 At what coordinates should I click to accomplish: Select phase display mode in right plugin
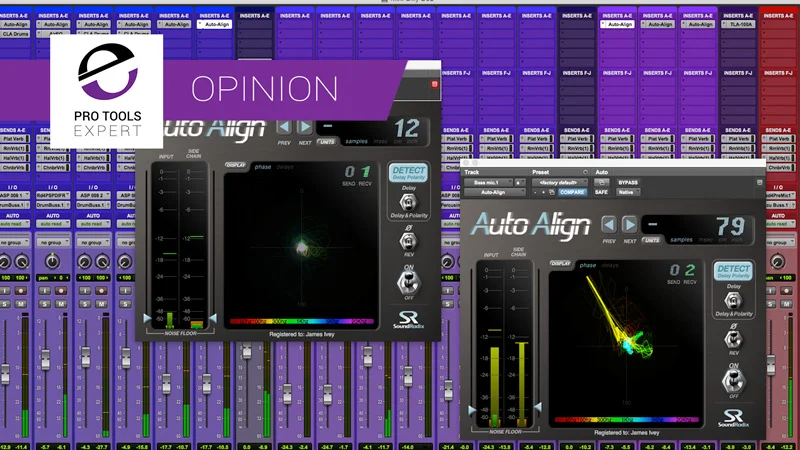[588, 265]
